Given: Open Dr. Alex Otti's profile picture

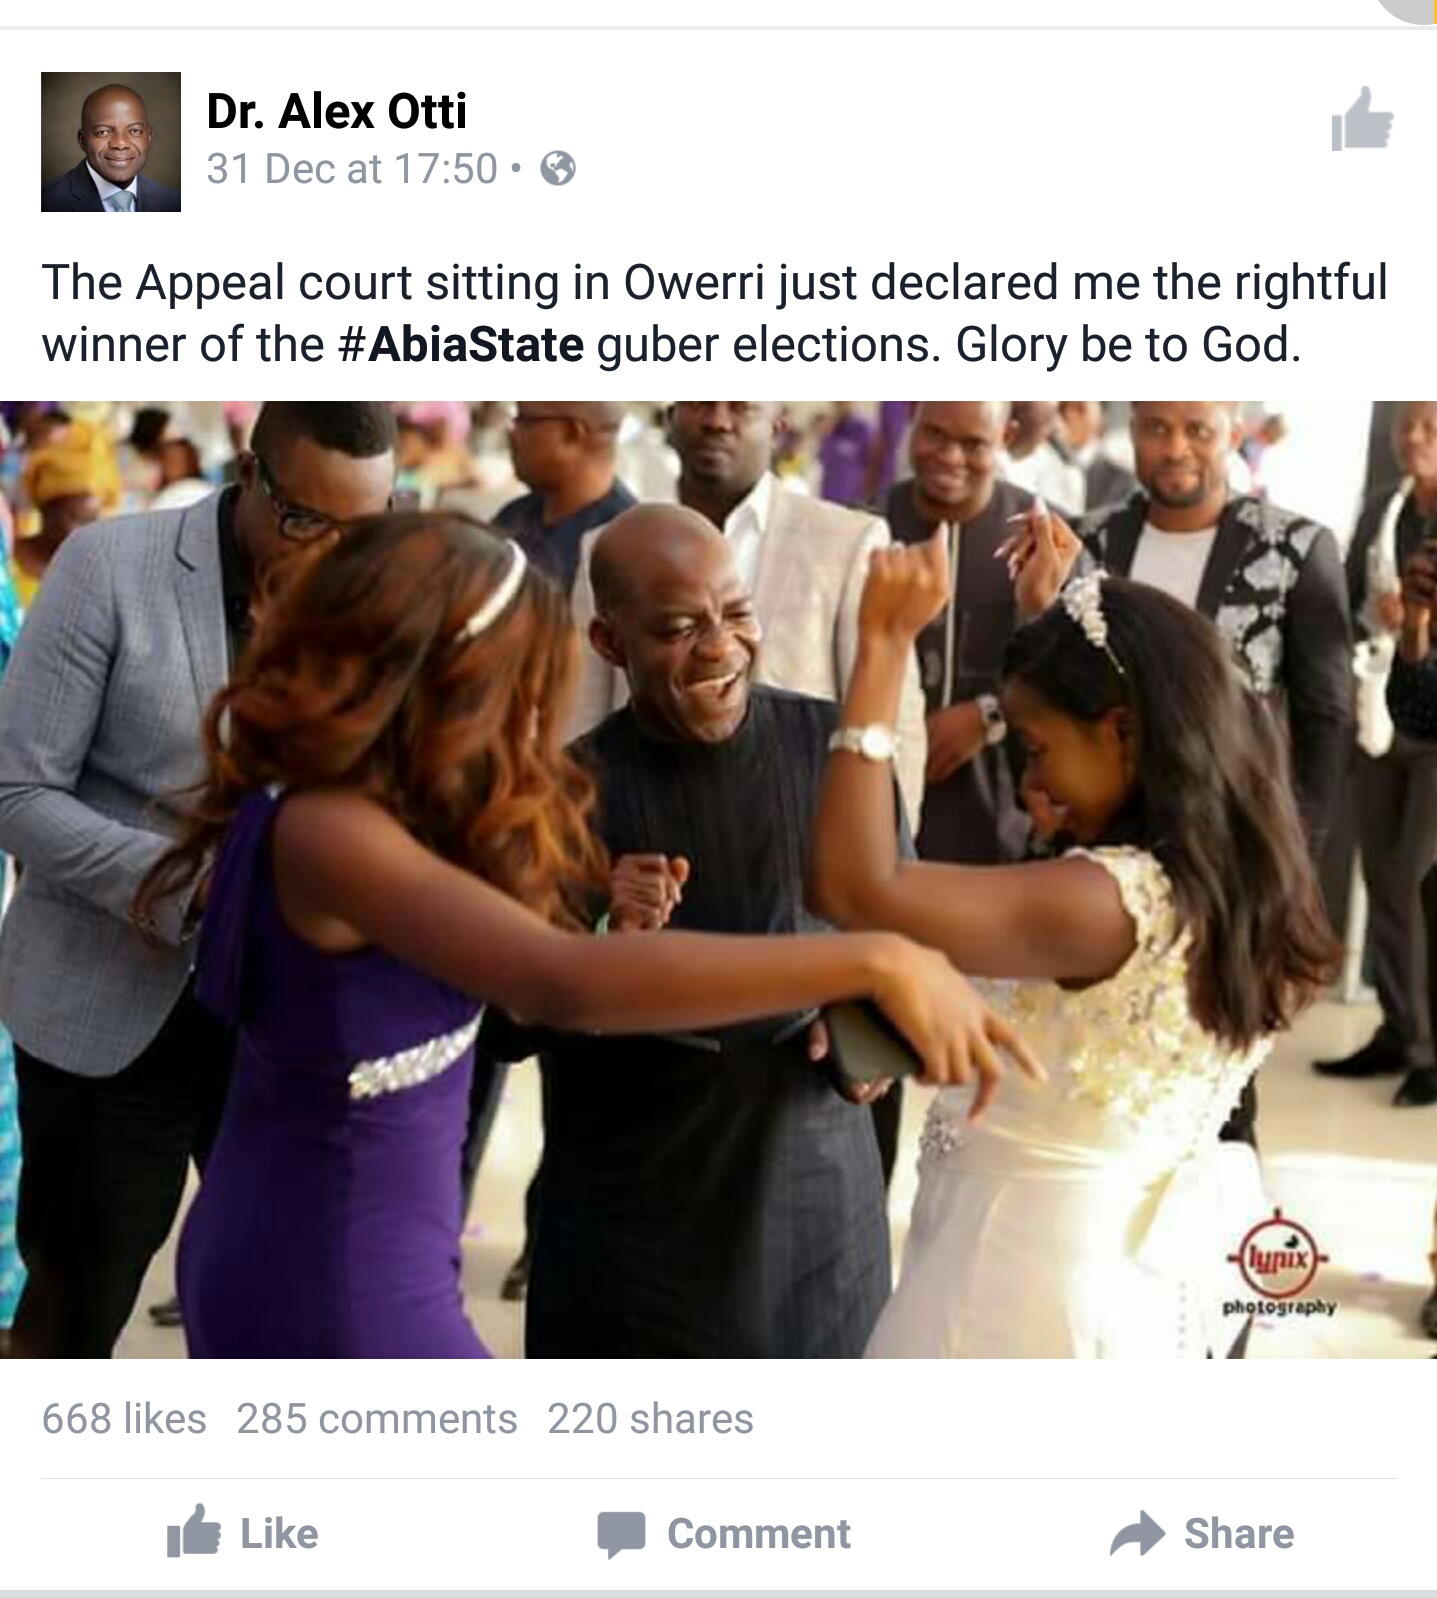Looking at the screenshot, I should point(111,142).
